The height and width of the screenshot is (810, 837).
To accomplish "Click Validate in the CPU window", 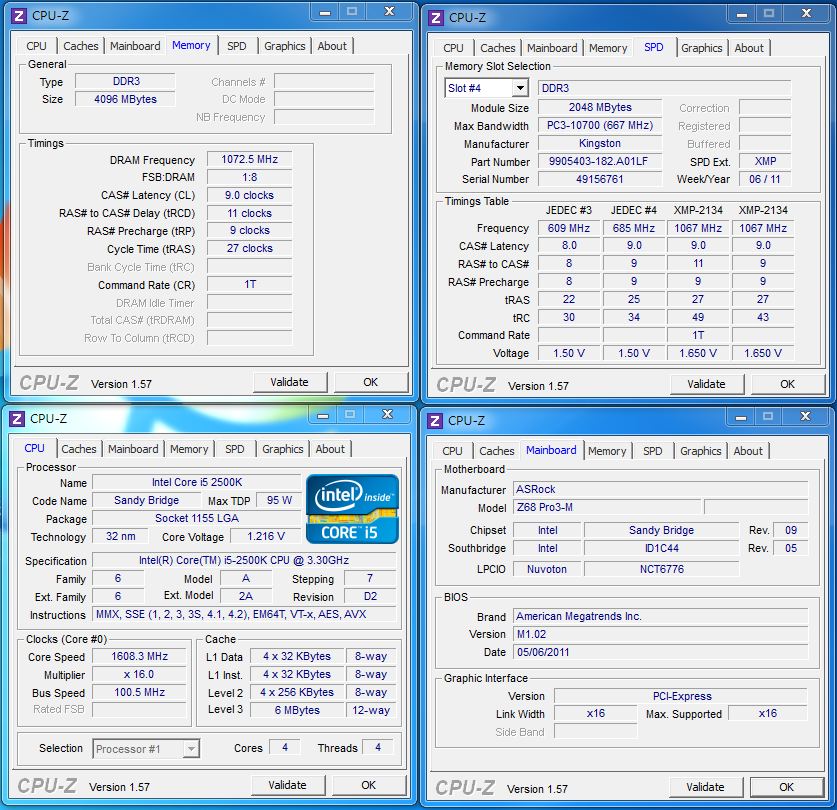I will 287,785.
